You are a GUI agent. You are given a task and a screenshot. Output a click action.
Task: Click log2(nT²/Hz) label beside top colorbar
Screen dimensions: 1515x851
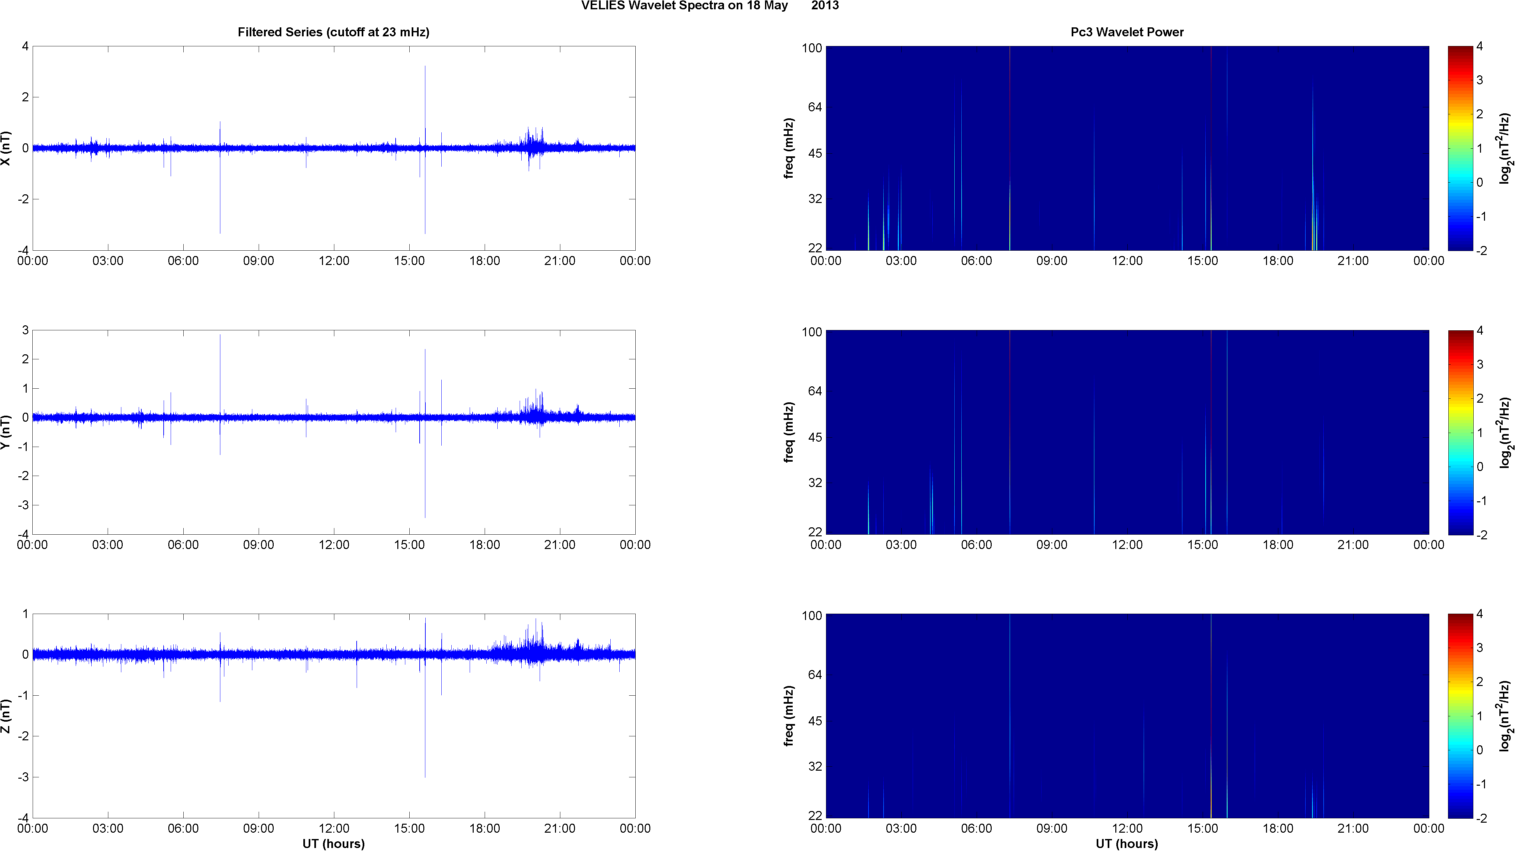[1505, 148]
